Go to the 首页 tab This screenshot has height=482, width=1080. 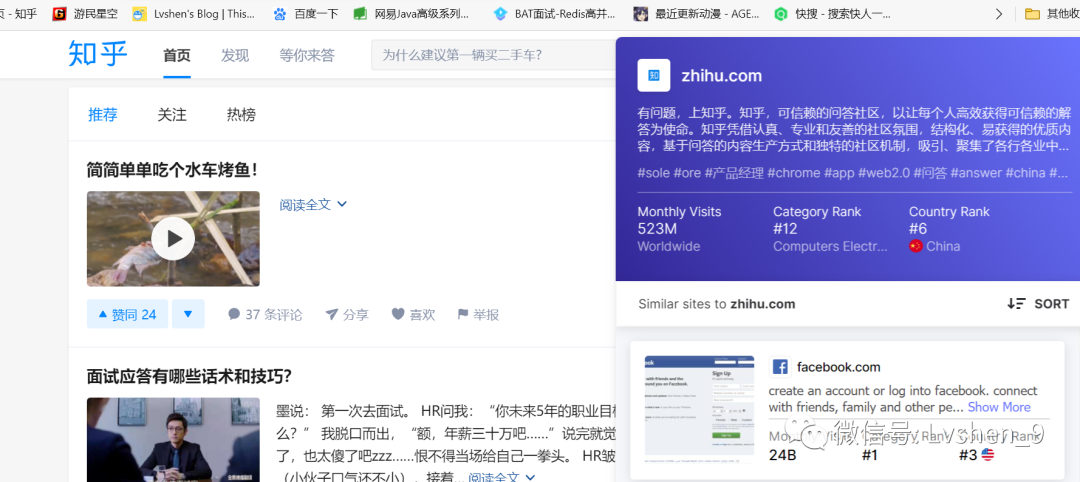pos(177,56)
